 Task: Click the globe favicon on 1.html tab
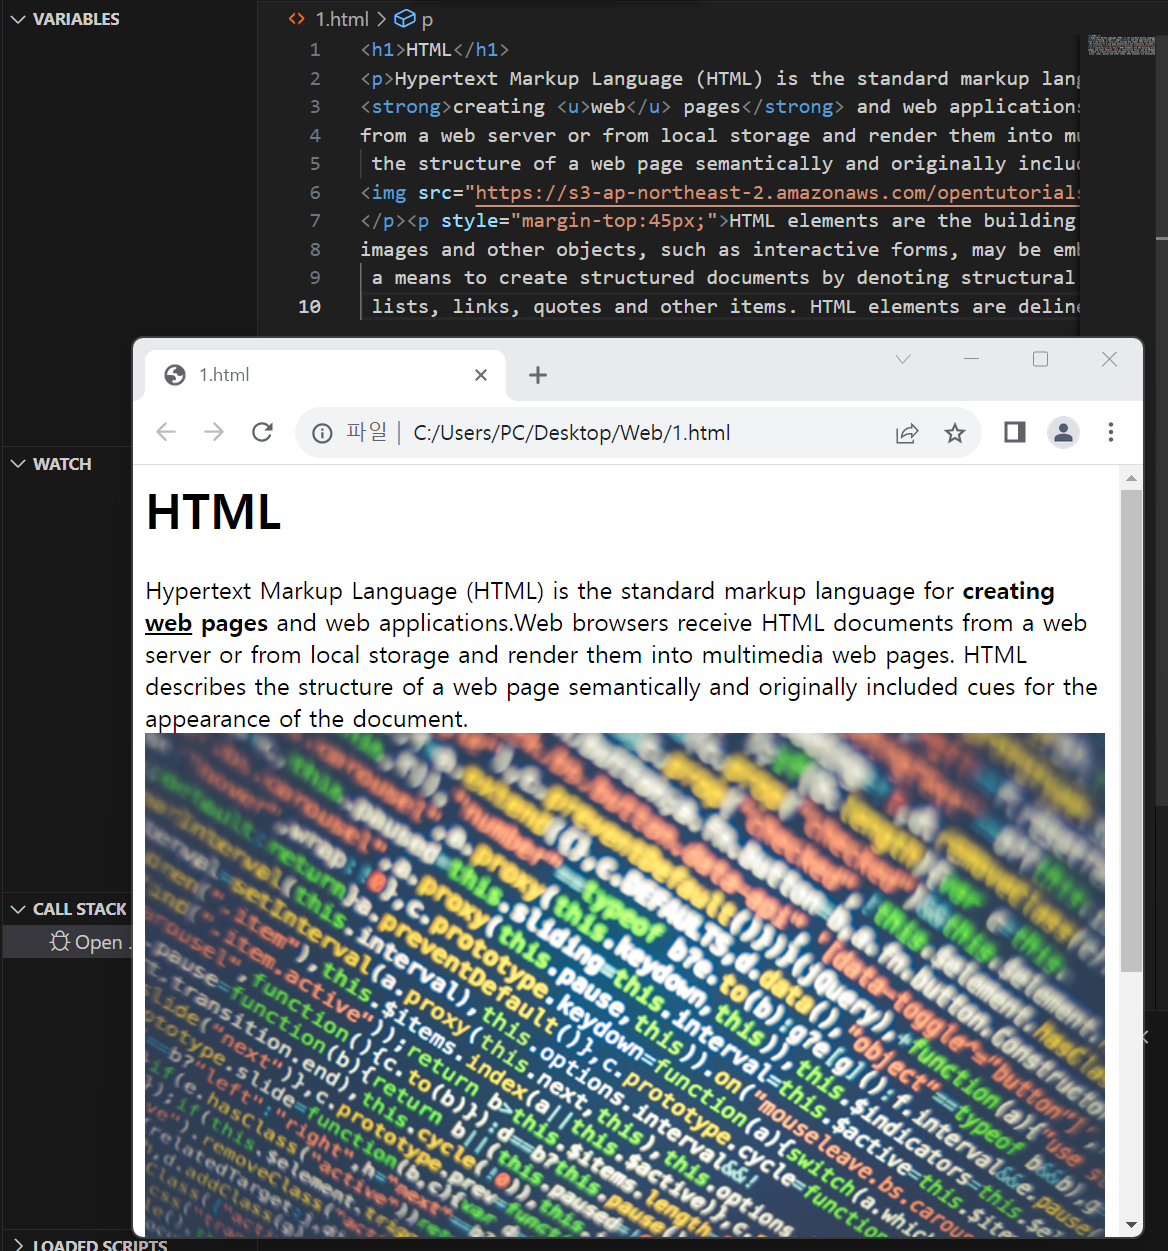pyautogui.click(x=175, y=375)
